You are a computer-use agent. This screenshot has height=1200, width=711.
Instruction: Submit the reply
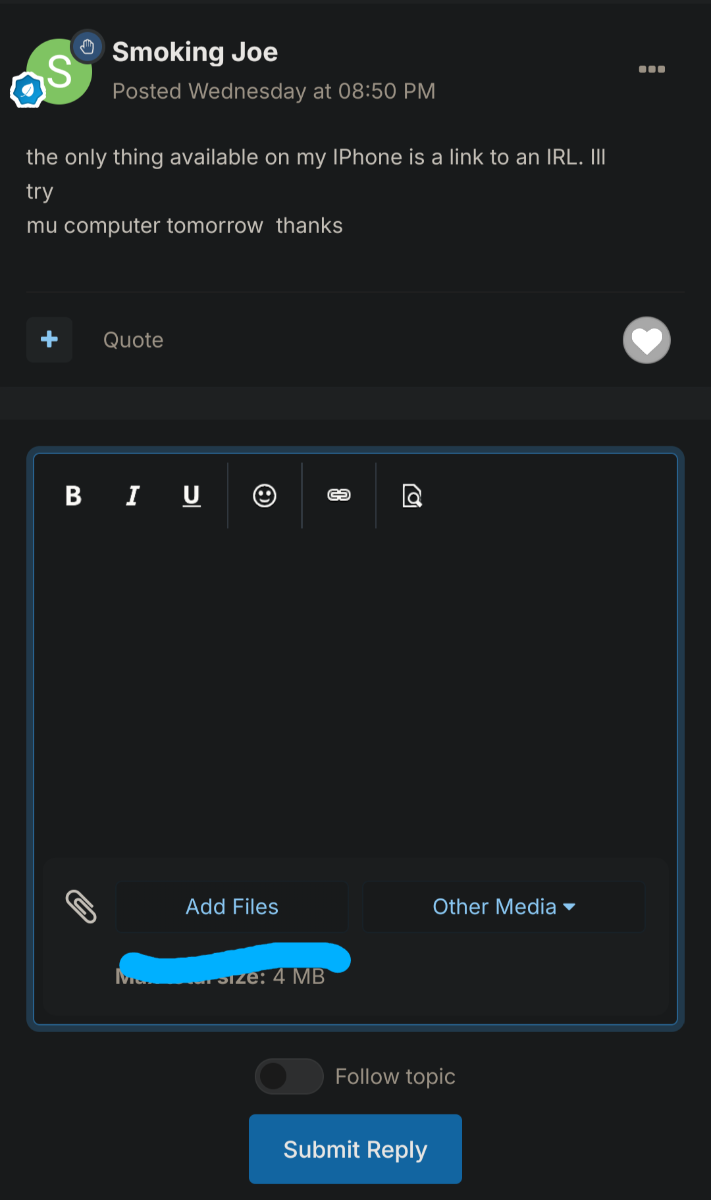point(355,1149)
